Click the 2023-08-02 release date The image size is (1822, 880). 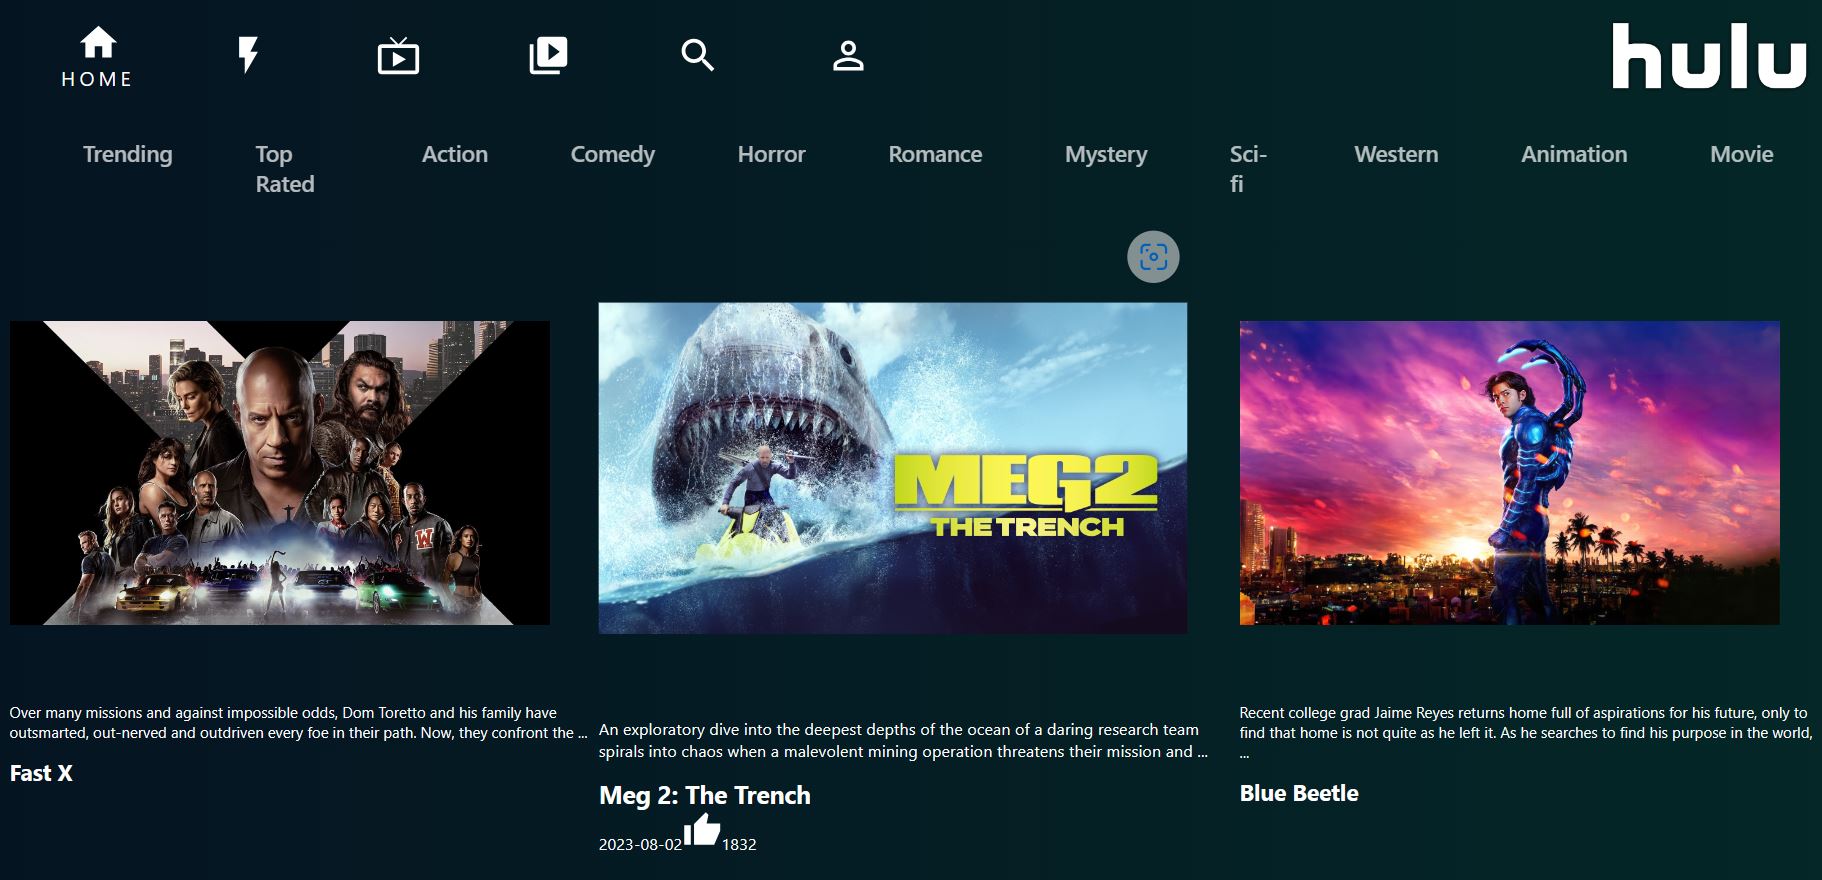[640, 845]
